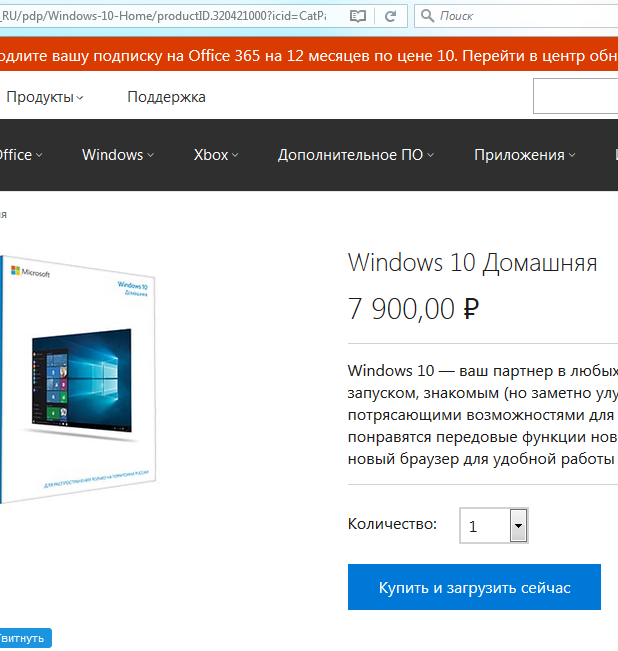The image size is (618, 651).
Task: Open the Дополнительное ПО menu
Action: click(x=356, y=155)
